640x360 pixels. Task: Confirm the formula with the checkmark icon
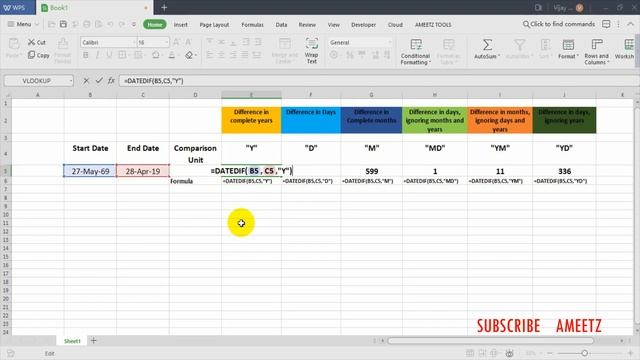(99, 80)
